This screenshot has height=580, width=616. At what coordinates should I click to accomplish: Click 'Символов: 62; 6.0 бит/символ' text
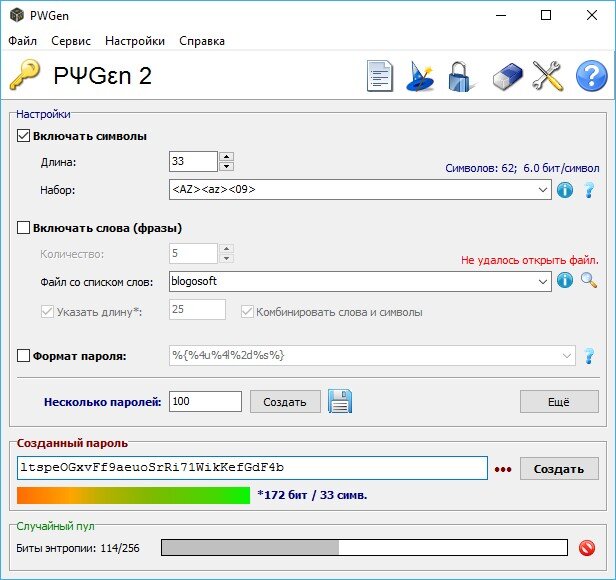point(522,168)
